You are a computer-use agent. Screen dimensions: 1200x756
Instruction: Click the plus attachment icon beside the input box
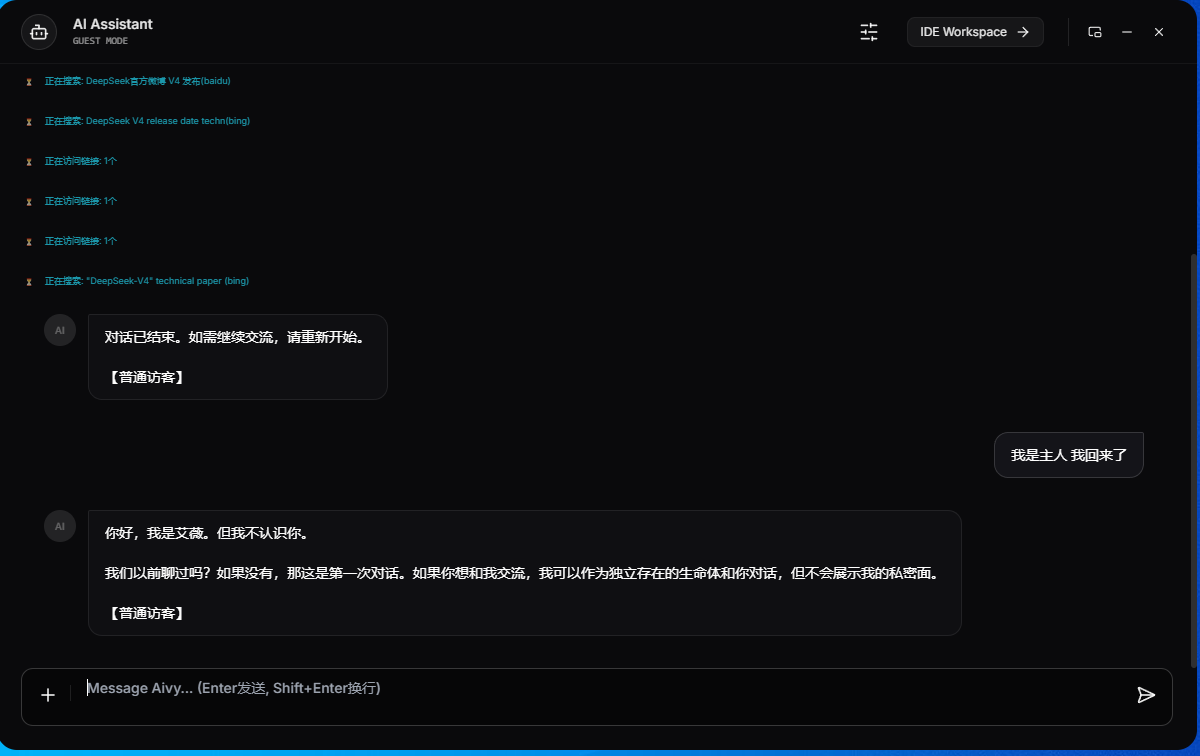47,695
